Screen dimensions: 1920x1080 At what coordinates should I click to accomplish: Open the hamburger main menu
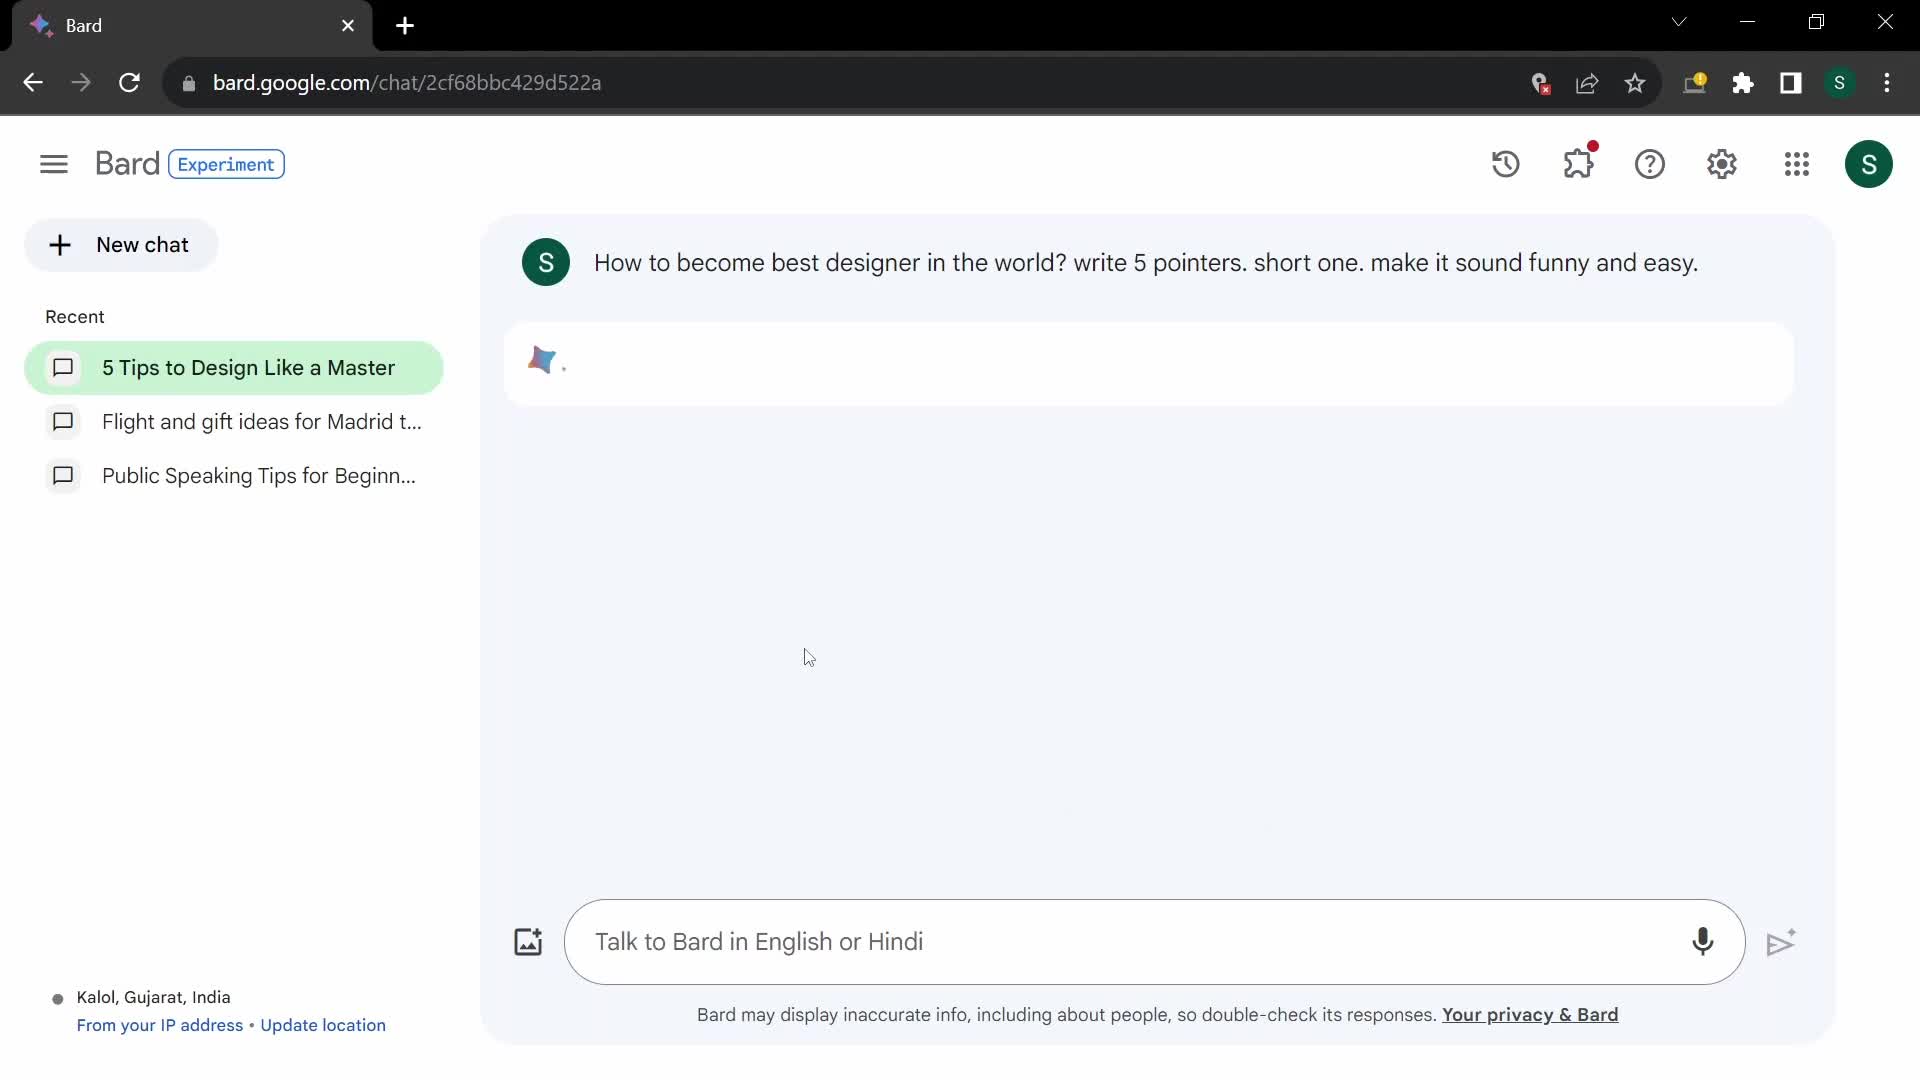pos(54,164)
